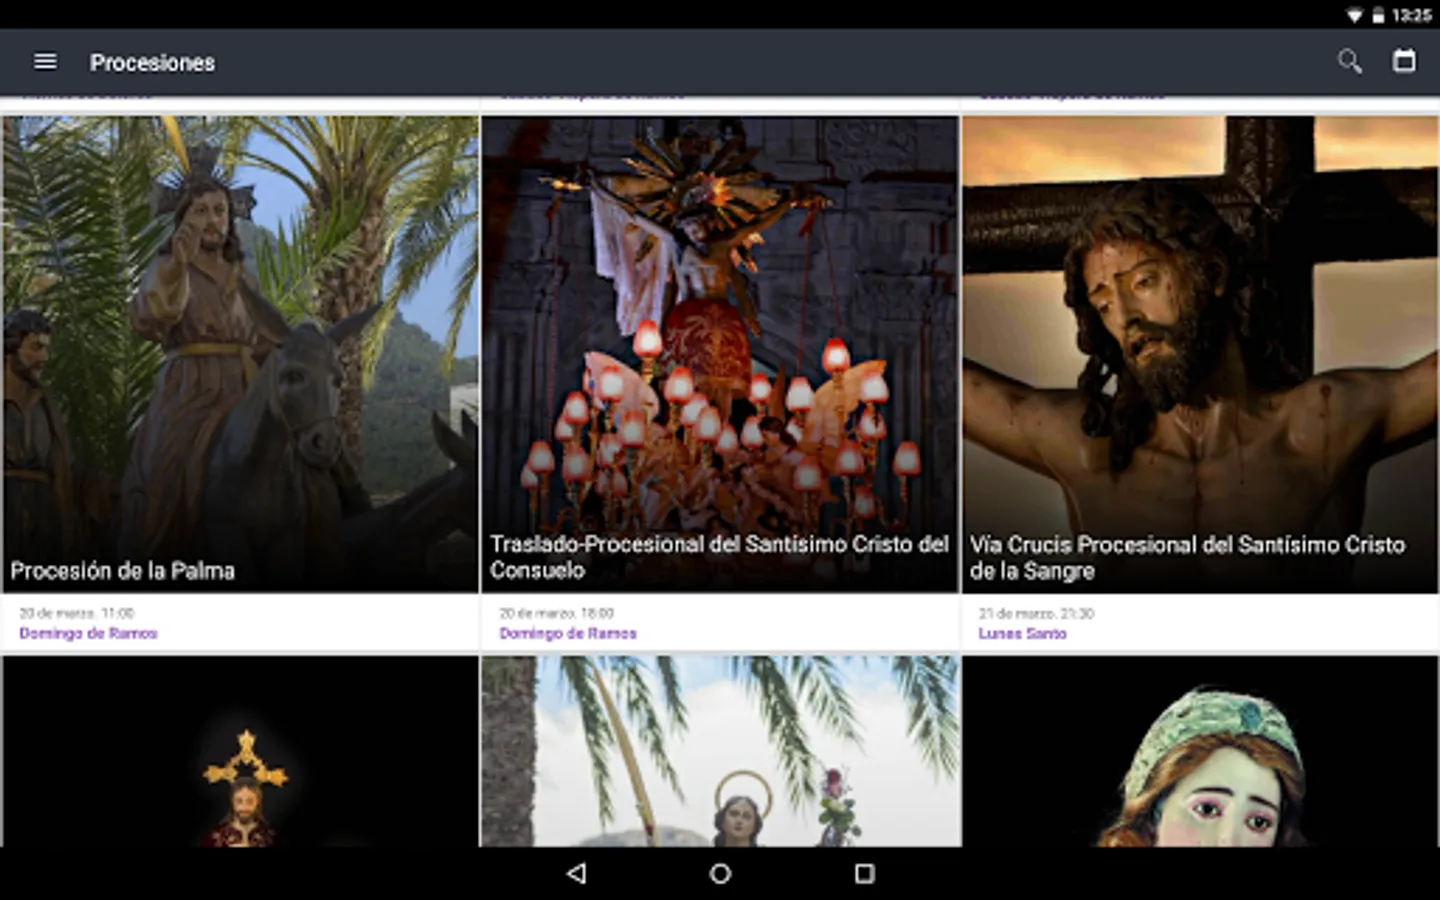Open the calendar view icon
The height and width of the screenshot is (900, 1440).
tap(1404, 61)
